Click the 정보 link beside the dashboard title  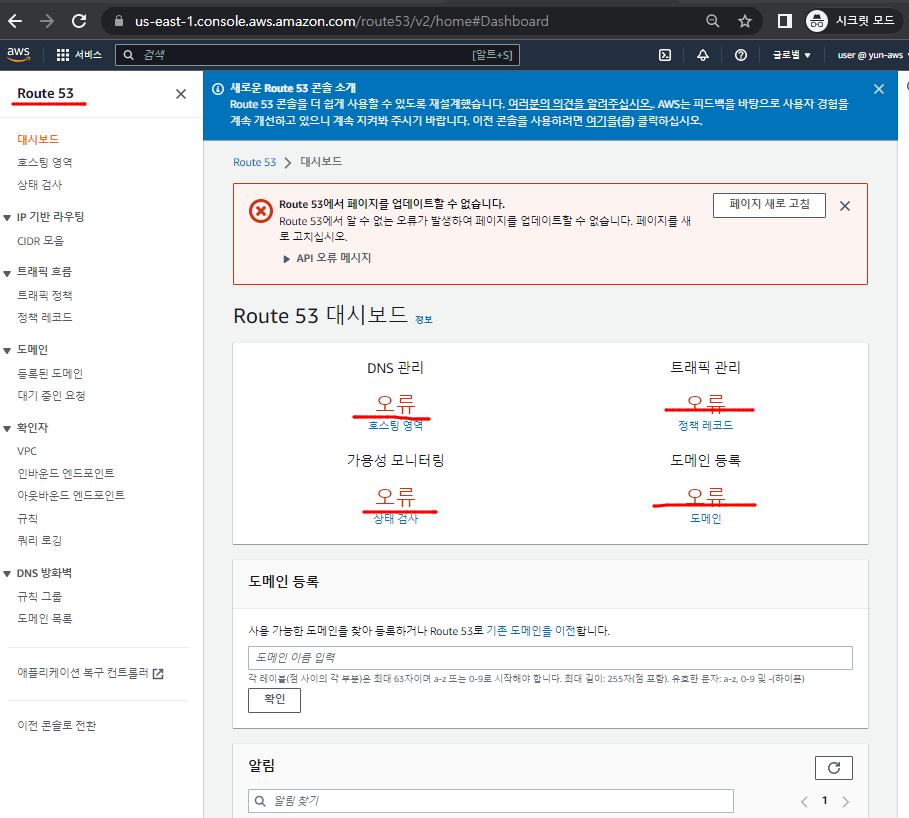(424, 319)
